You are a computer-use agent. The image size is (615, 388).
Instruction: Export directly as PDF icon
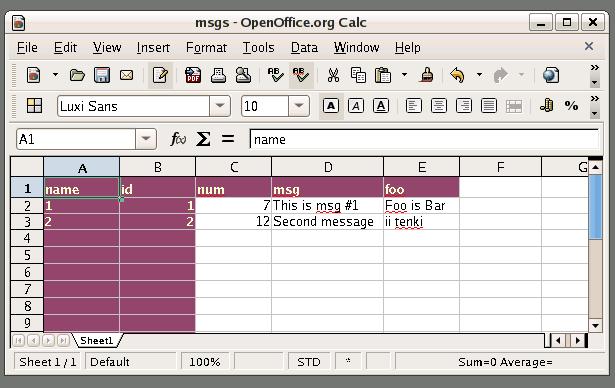coord(193,75)
